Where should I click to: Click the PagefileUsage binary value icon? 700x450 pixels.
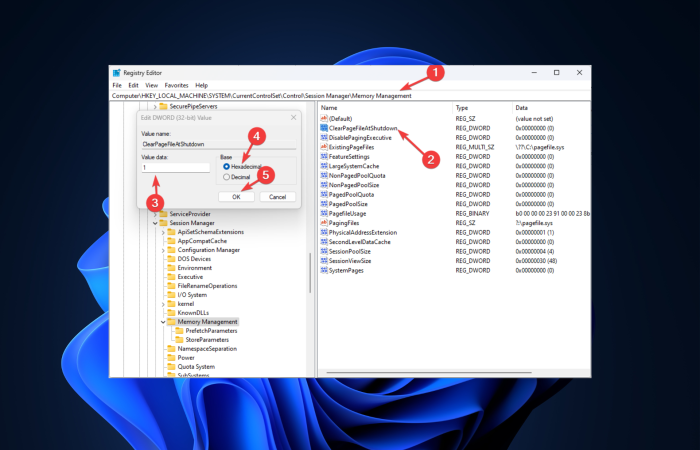(324, 213)
